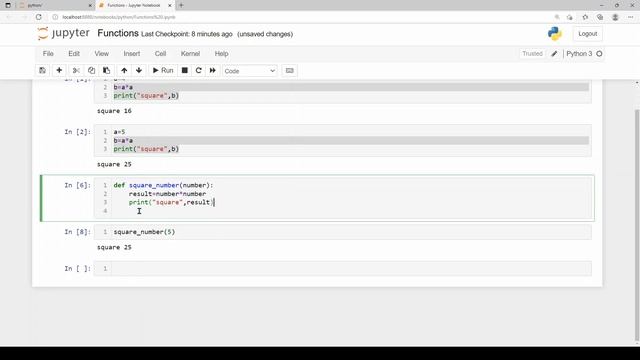
Task: Click the Last Checkpoint text
Action: tap(187, 34)
